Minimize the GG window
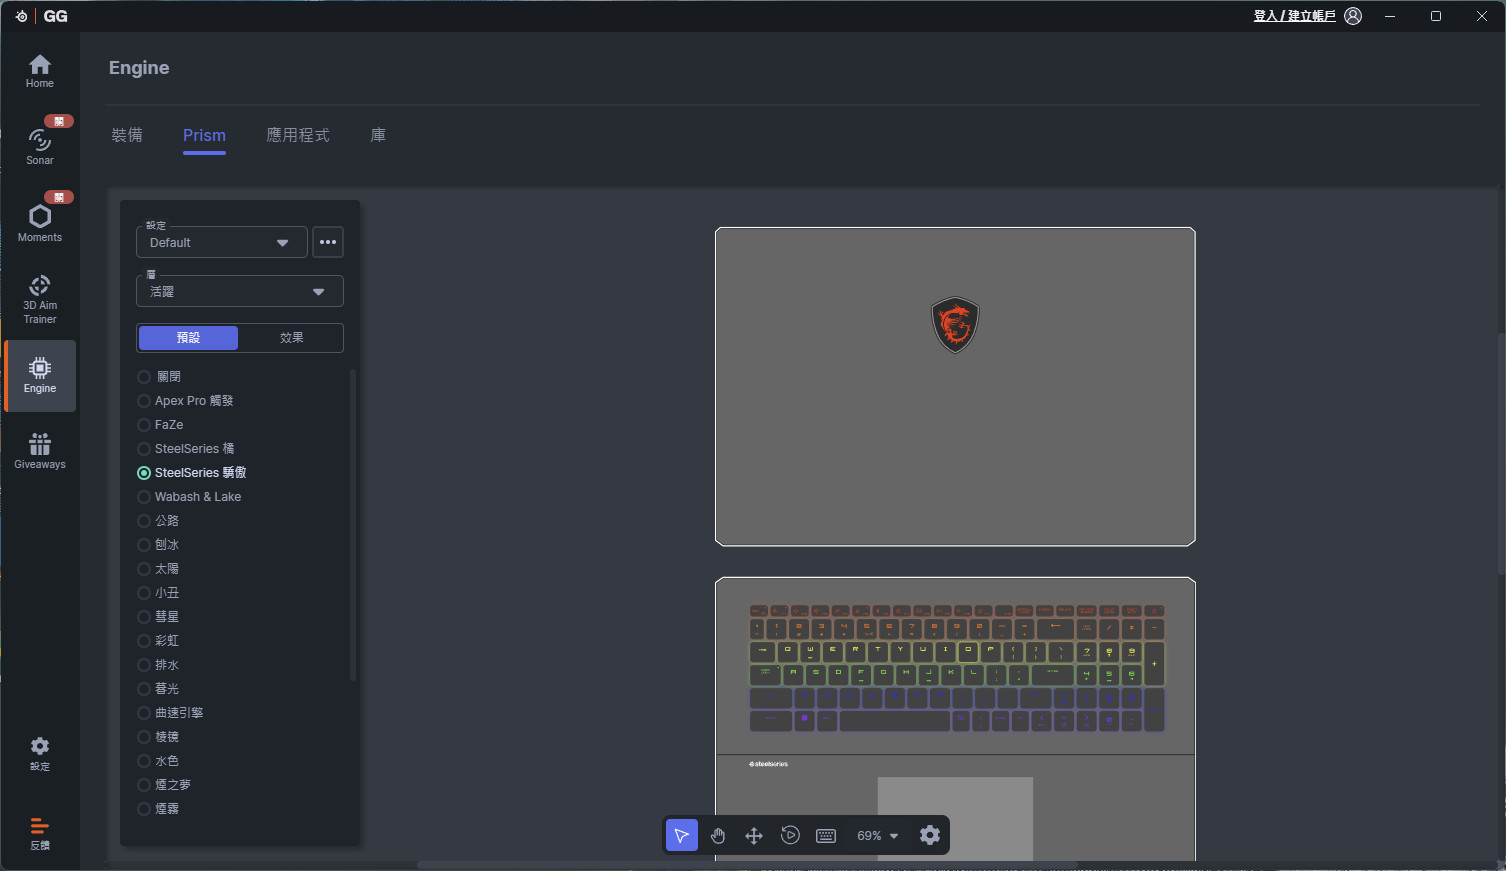This screenshot has width=1506, height=871. [1390, 16]
